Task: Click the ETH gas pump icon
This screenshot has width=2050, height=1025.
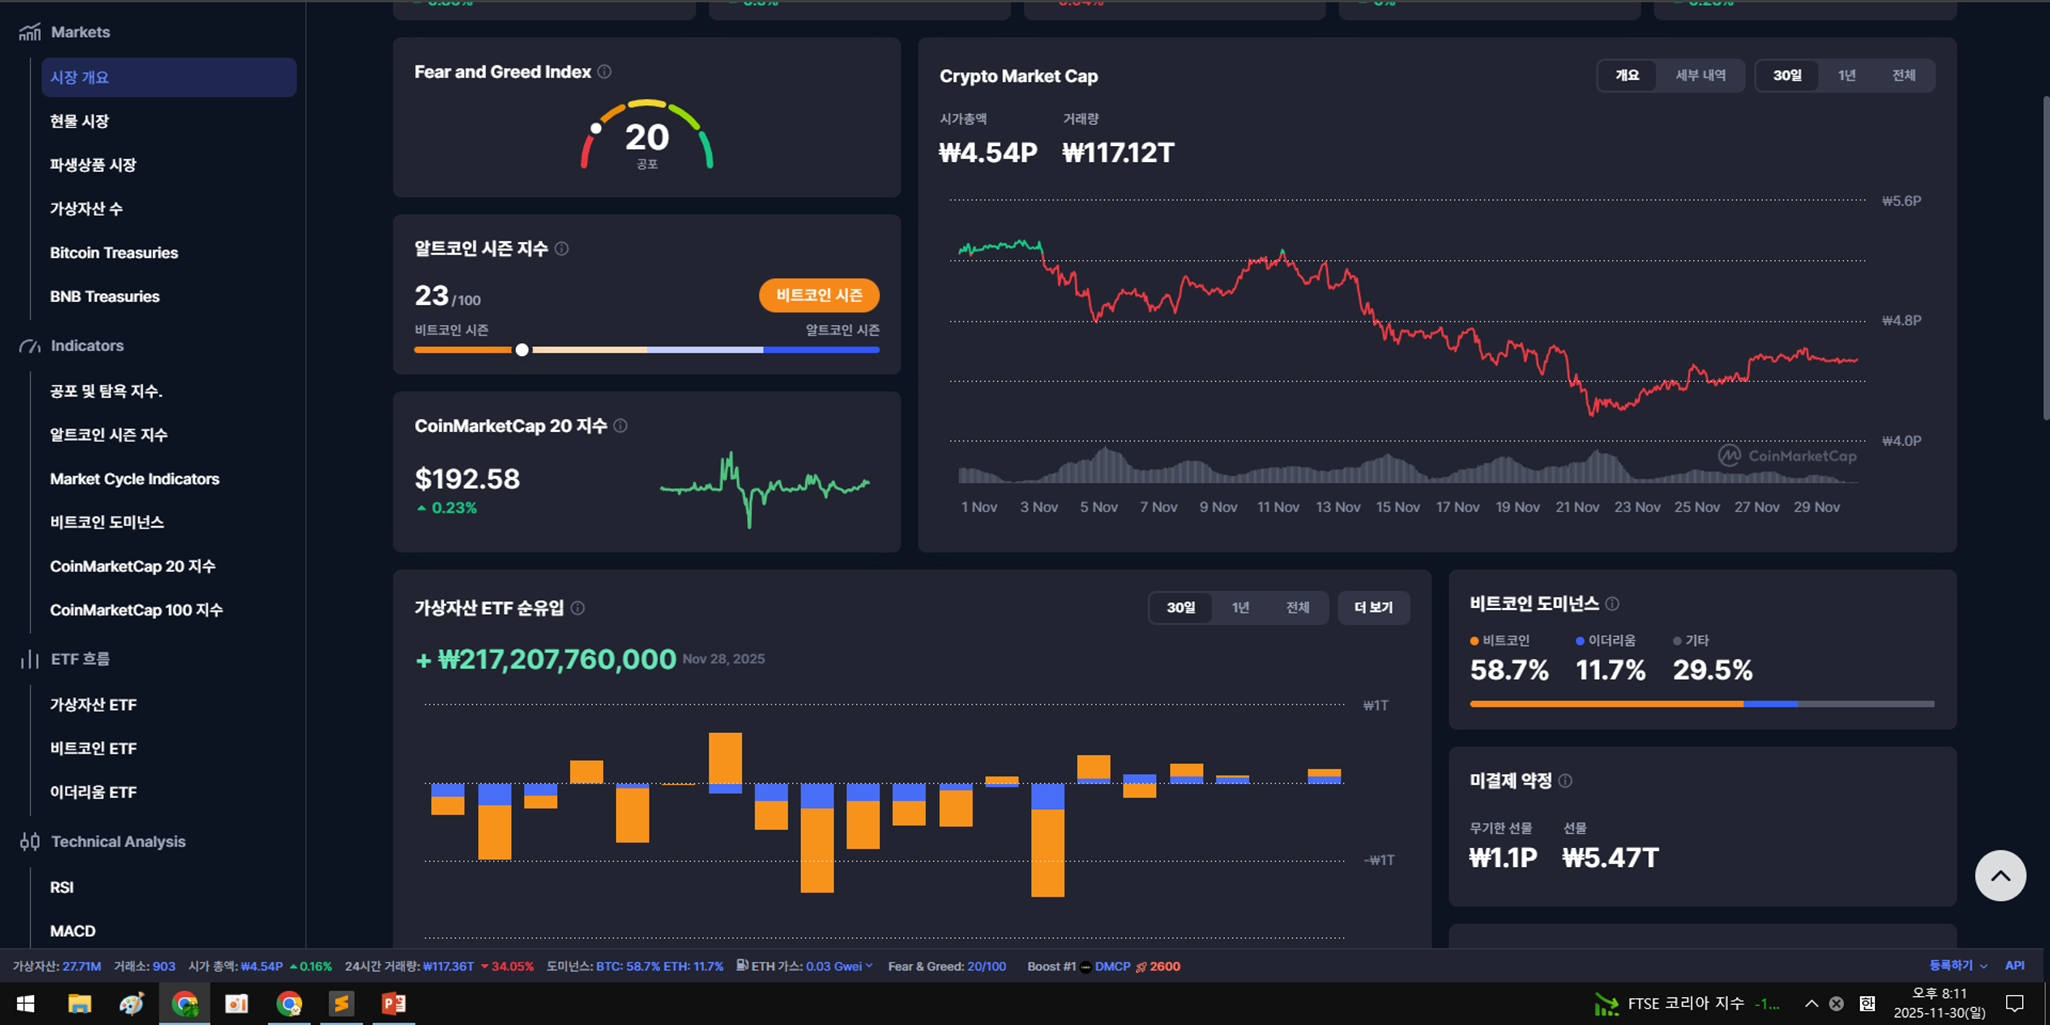Action: pyautogui.click(x=742, y=966)
